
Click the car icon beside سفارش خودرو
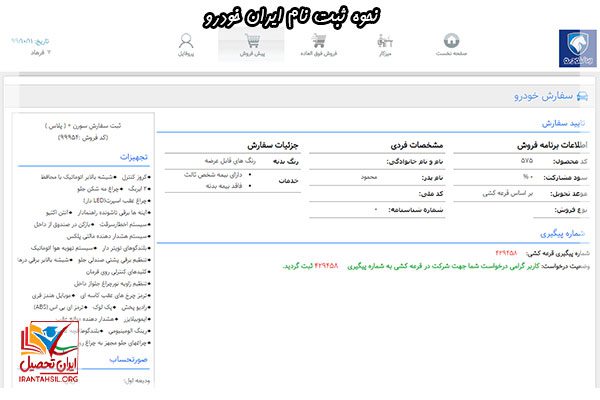(582, 96)
